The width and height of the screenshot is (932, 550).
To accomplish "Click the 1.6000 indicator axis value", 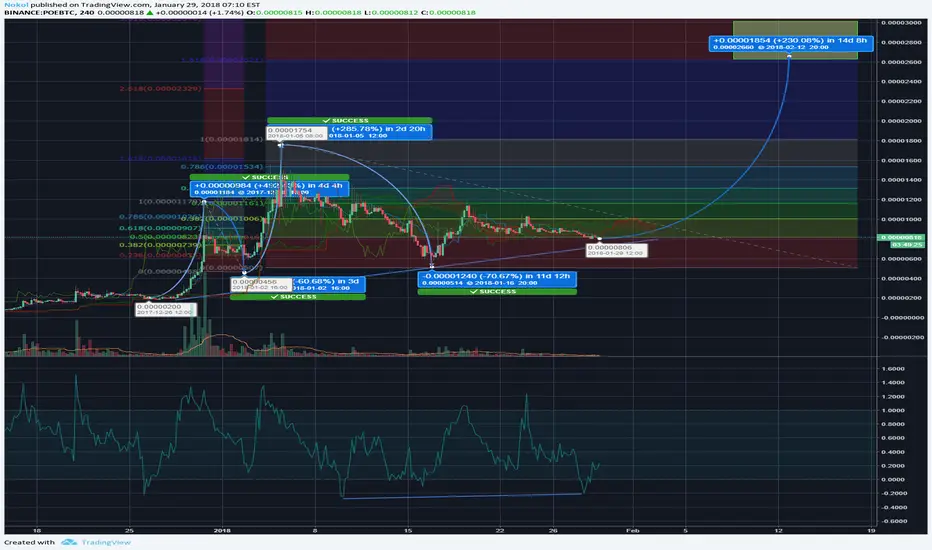I will pyautogui.click(x=893, y=369).
